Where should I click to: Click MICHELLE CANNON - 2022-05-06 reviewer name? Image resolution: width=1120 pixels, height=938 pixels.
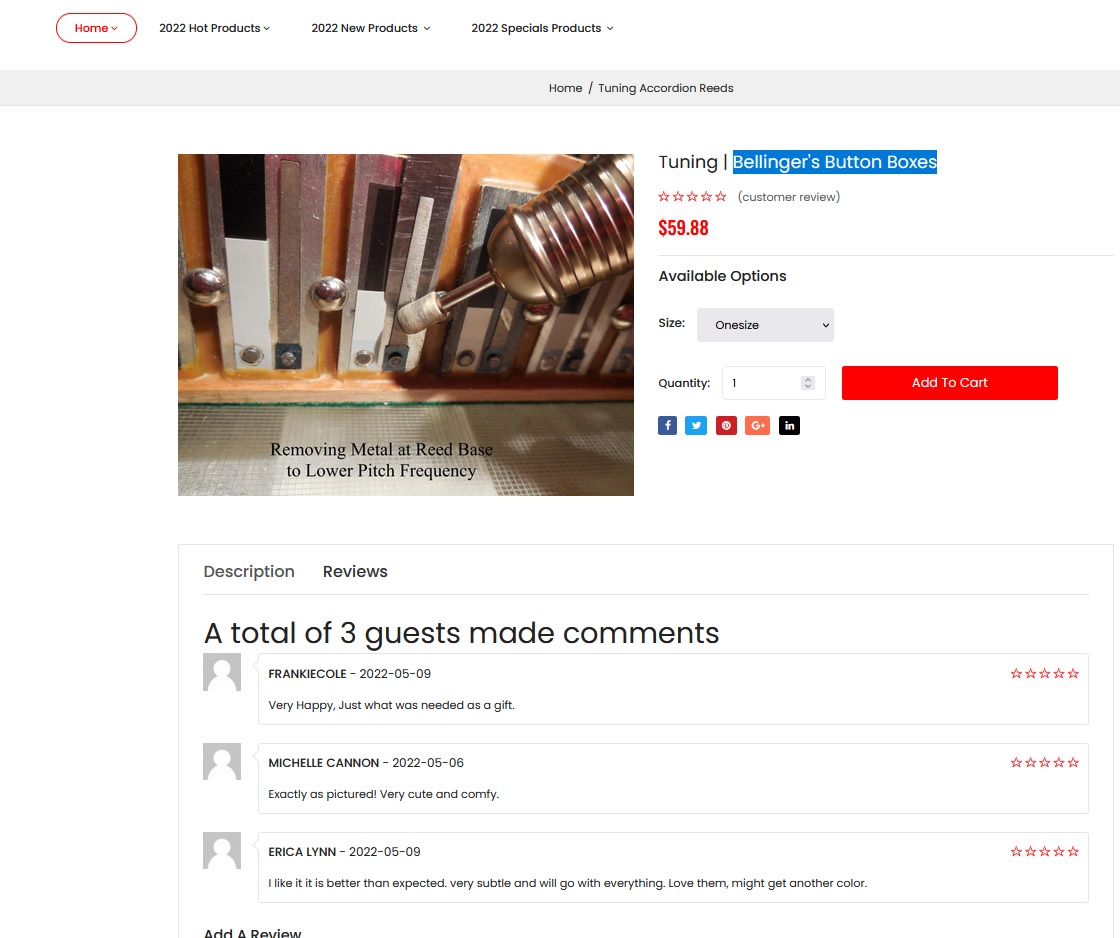pyautogui.click(x=366, y=763)
